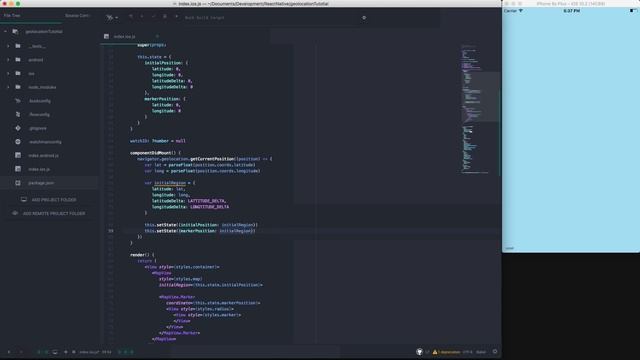Click the .gitignore git file icon
The image size is (640, 360).
pyautogui.click(x=18, y=128)
